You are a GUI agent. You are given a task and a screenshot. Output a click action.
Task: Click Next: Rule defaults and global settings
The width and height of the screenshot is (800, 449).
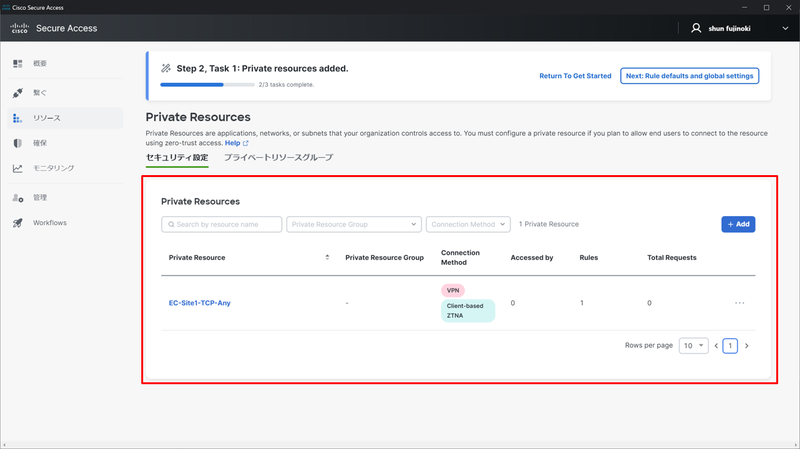[689, 76]
